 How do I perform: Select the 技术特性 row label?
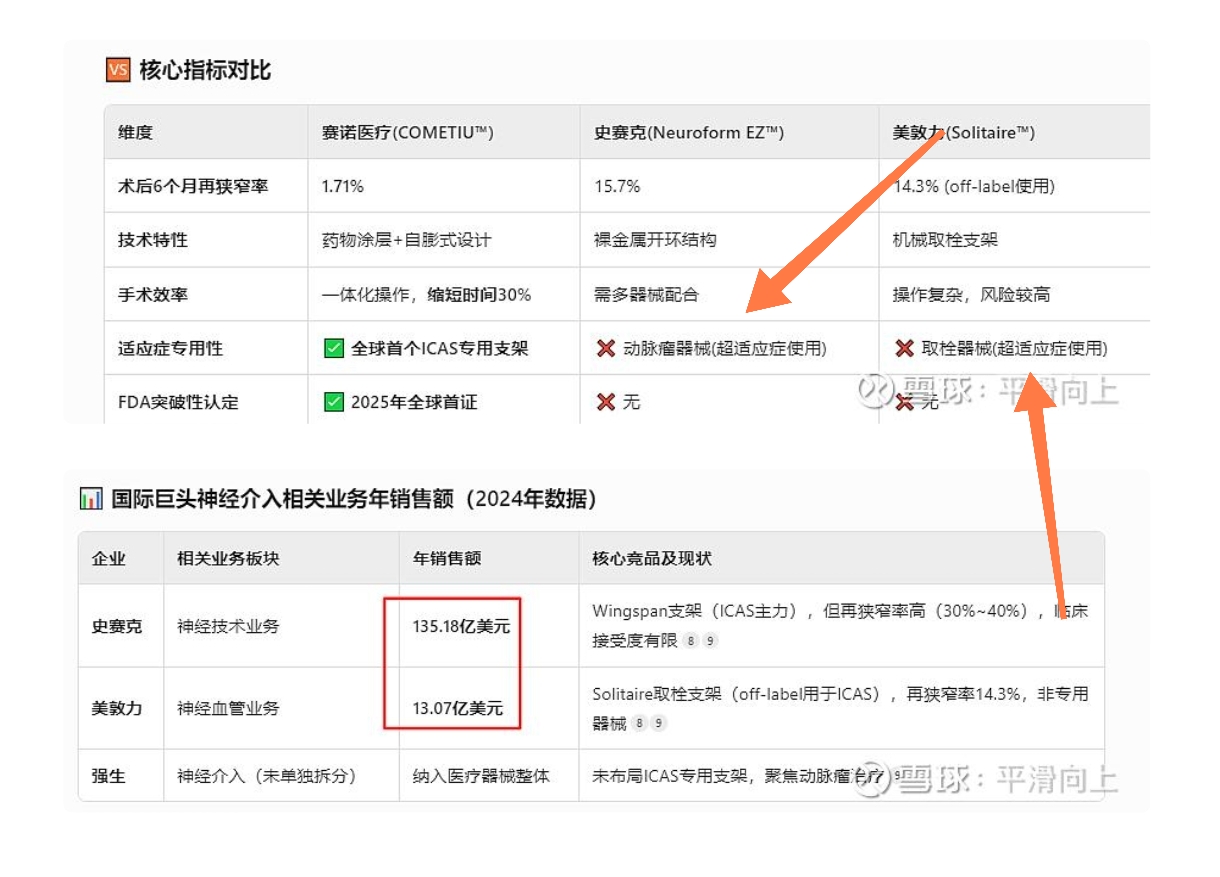152,240
